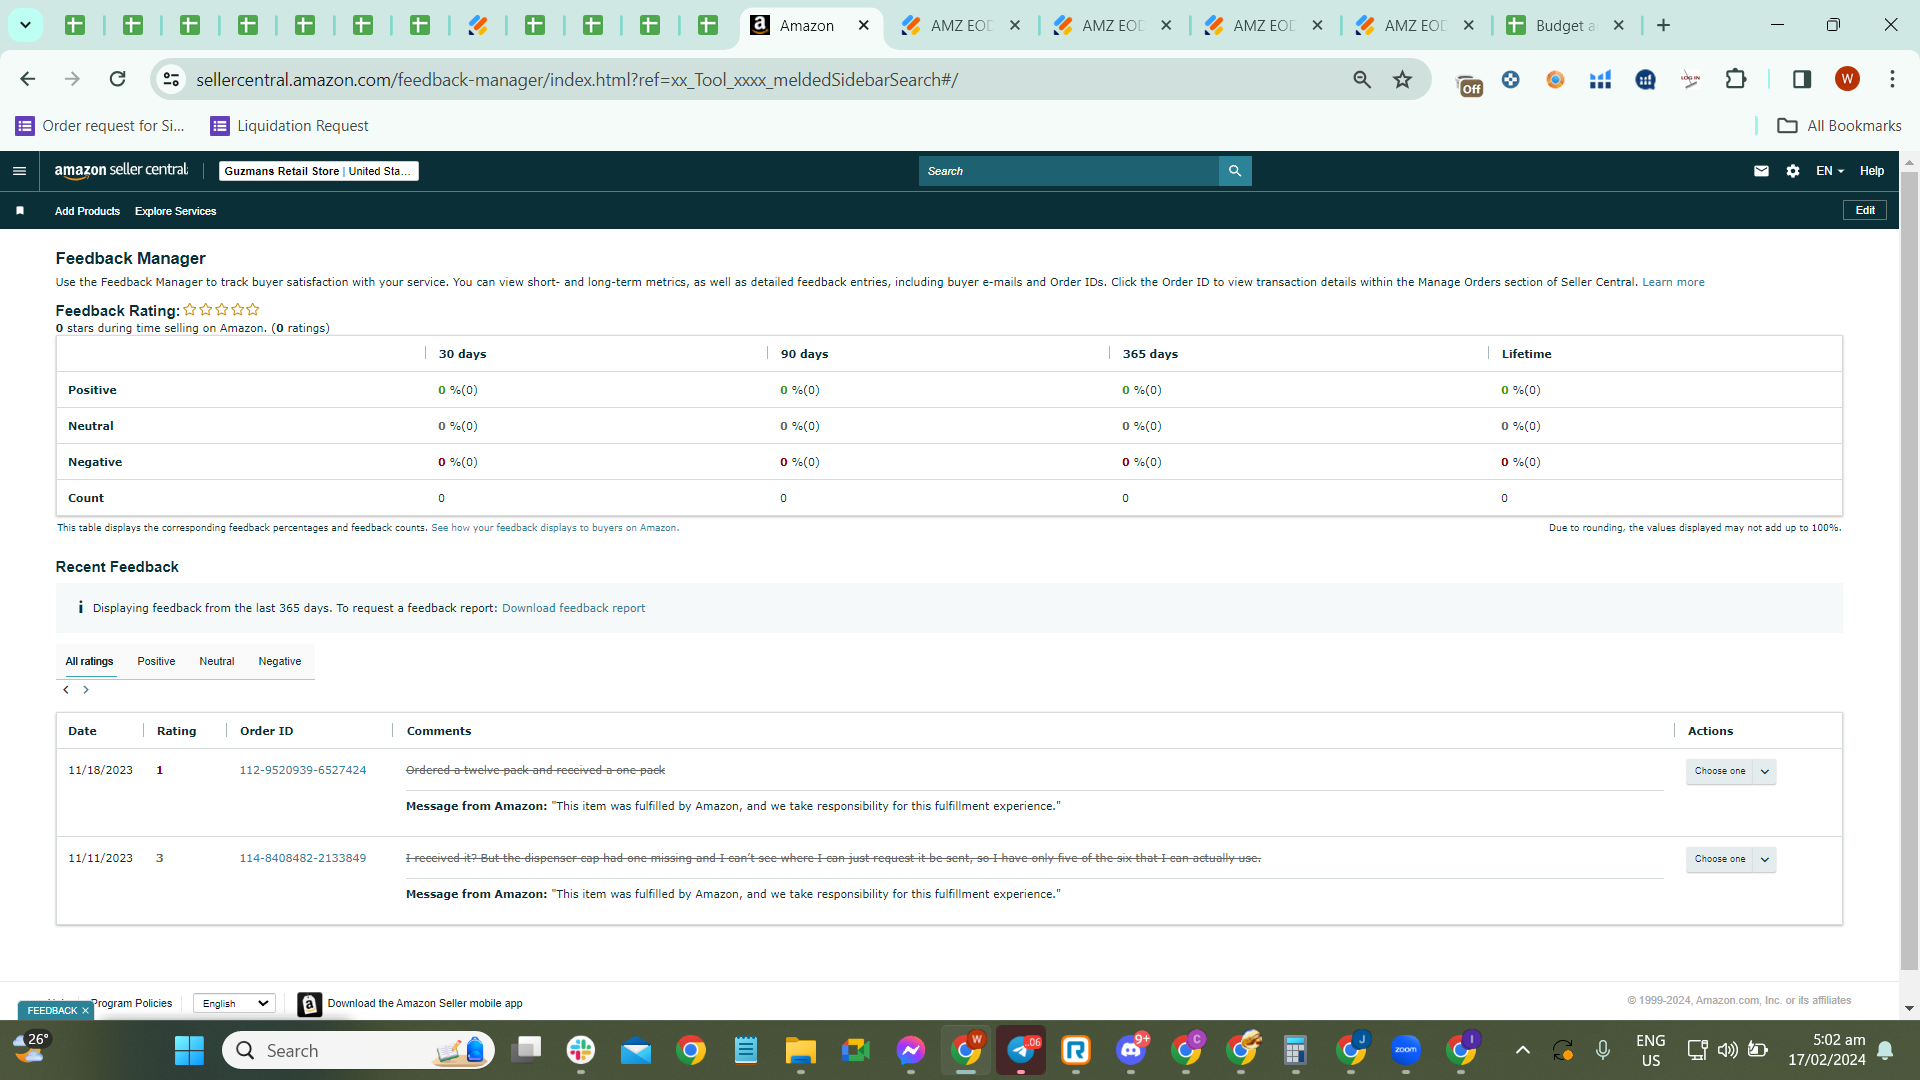The image size is (1920, 1080).
Task: Open Discord from the taskbar
Action: (x=1131, y=1051)
